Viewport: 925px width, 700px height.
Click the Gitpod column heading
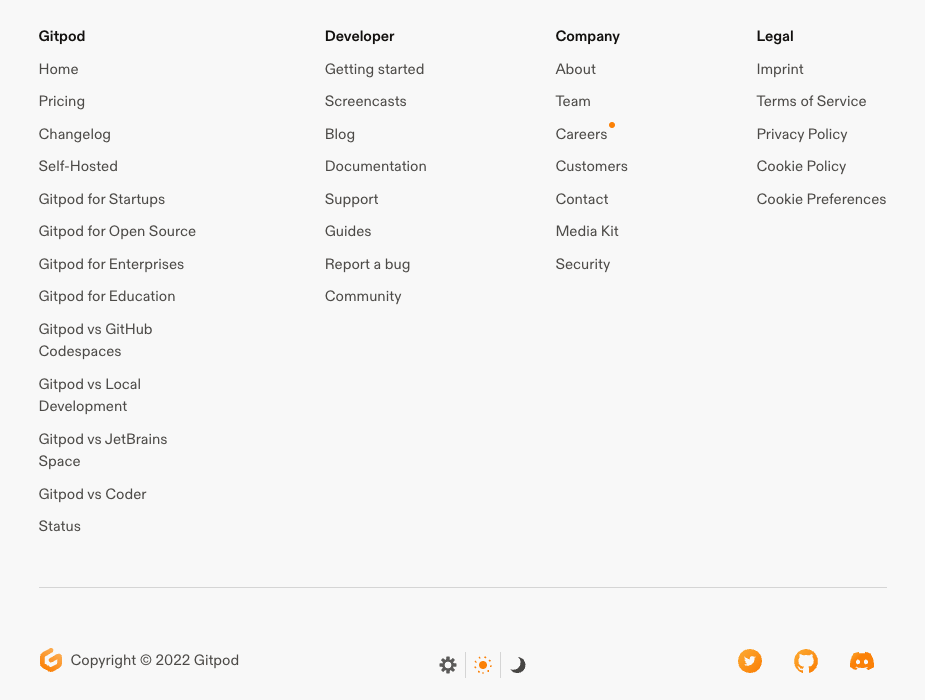pyautogui.click(x=62, y=36)
